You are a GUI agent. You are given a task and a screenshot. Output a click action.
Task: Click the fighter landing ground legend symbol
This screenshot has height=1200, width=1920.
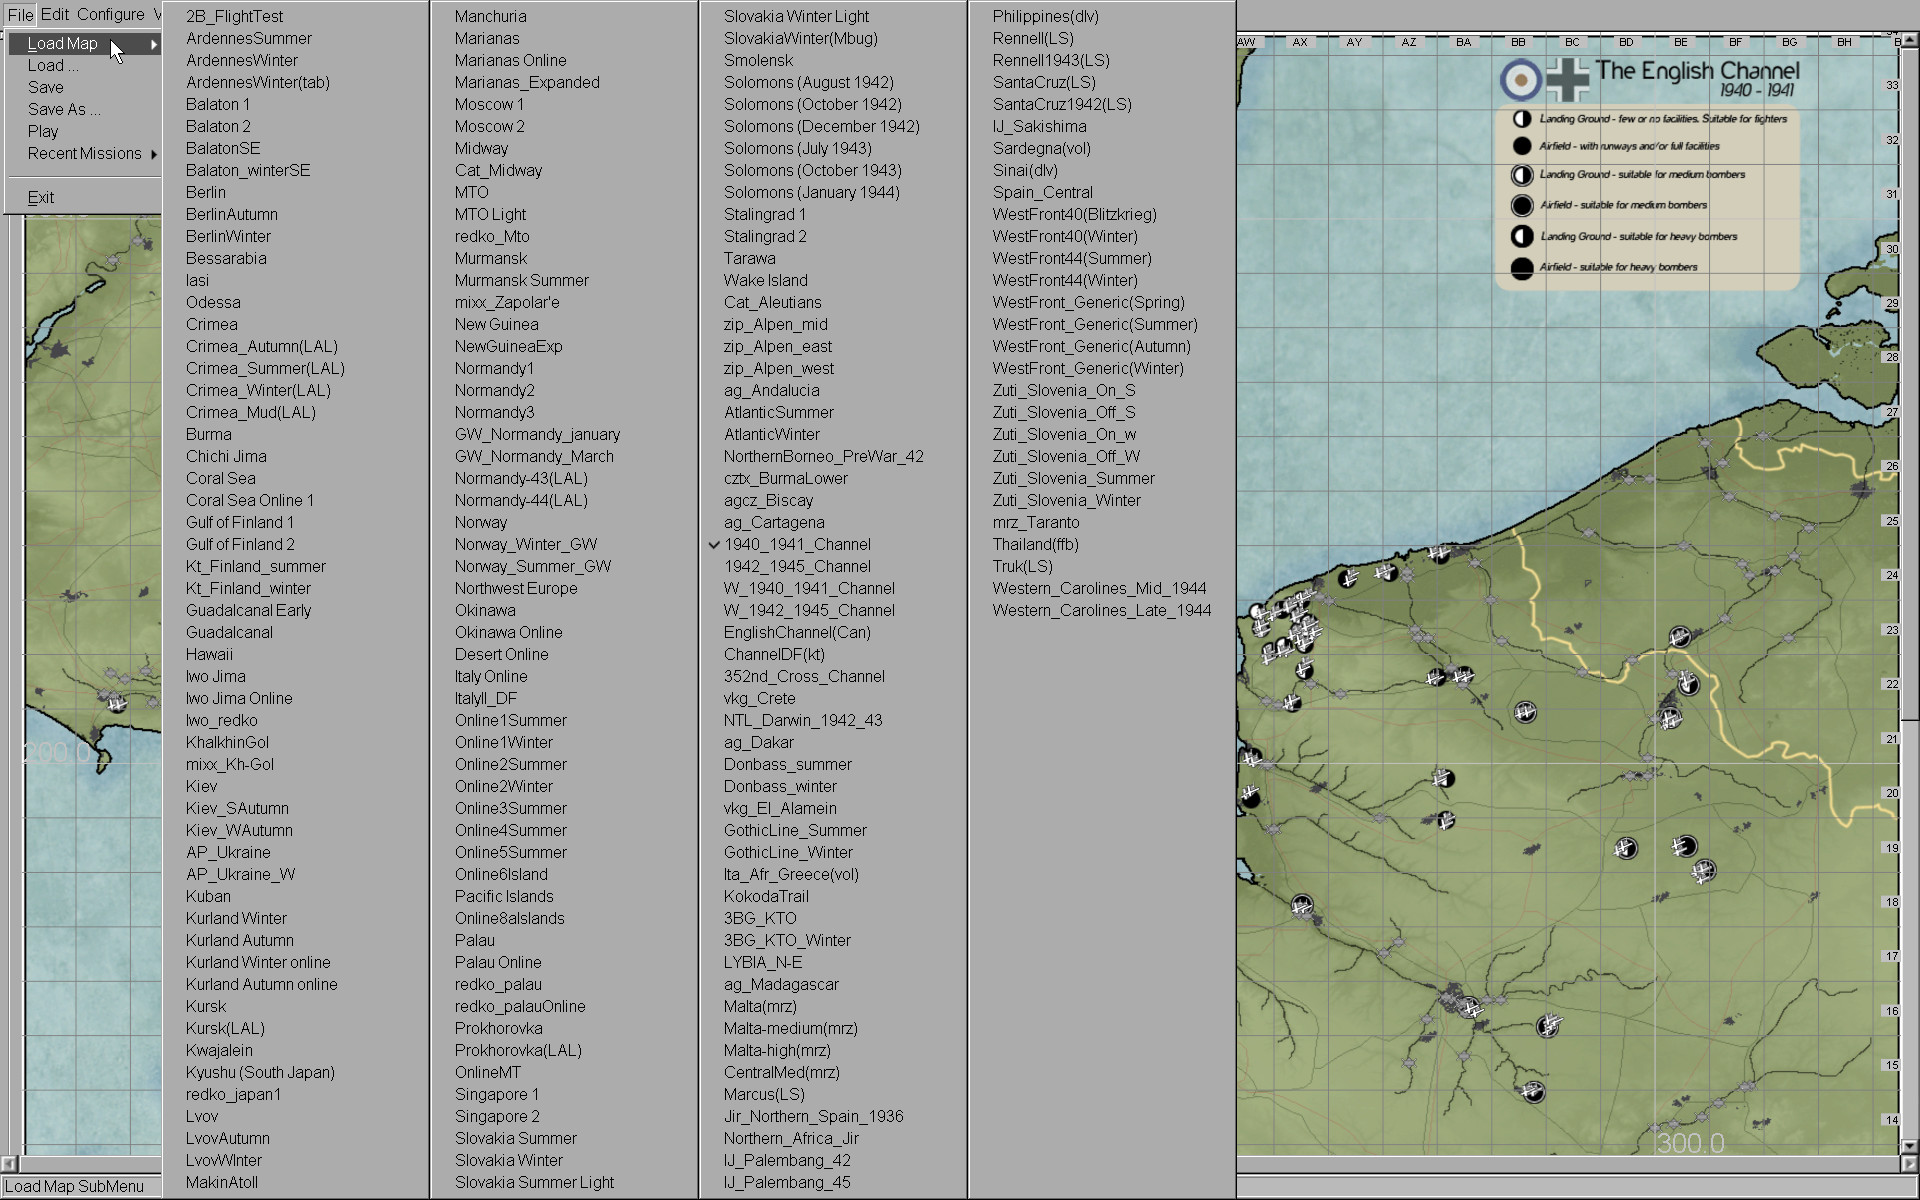click(x=1522, y=119)
